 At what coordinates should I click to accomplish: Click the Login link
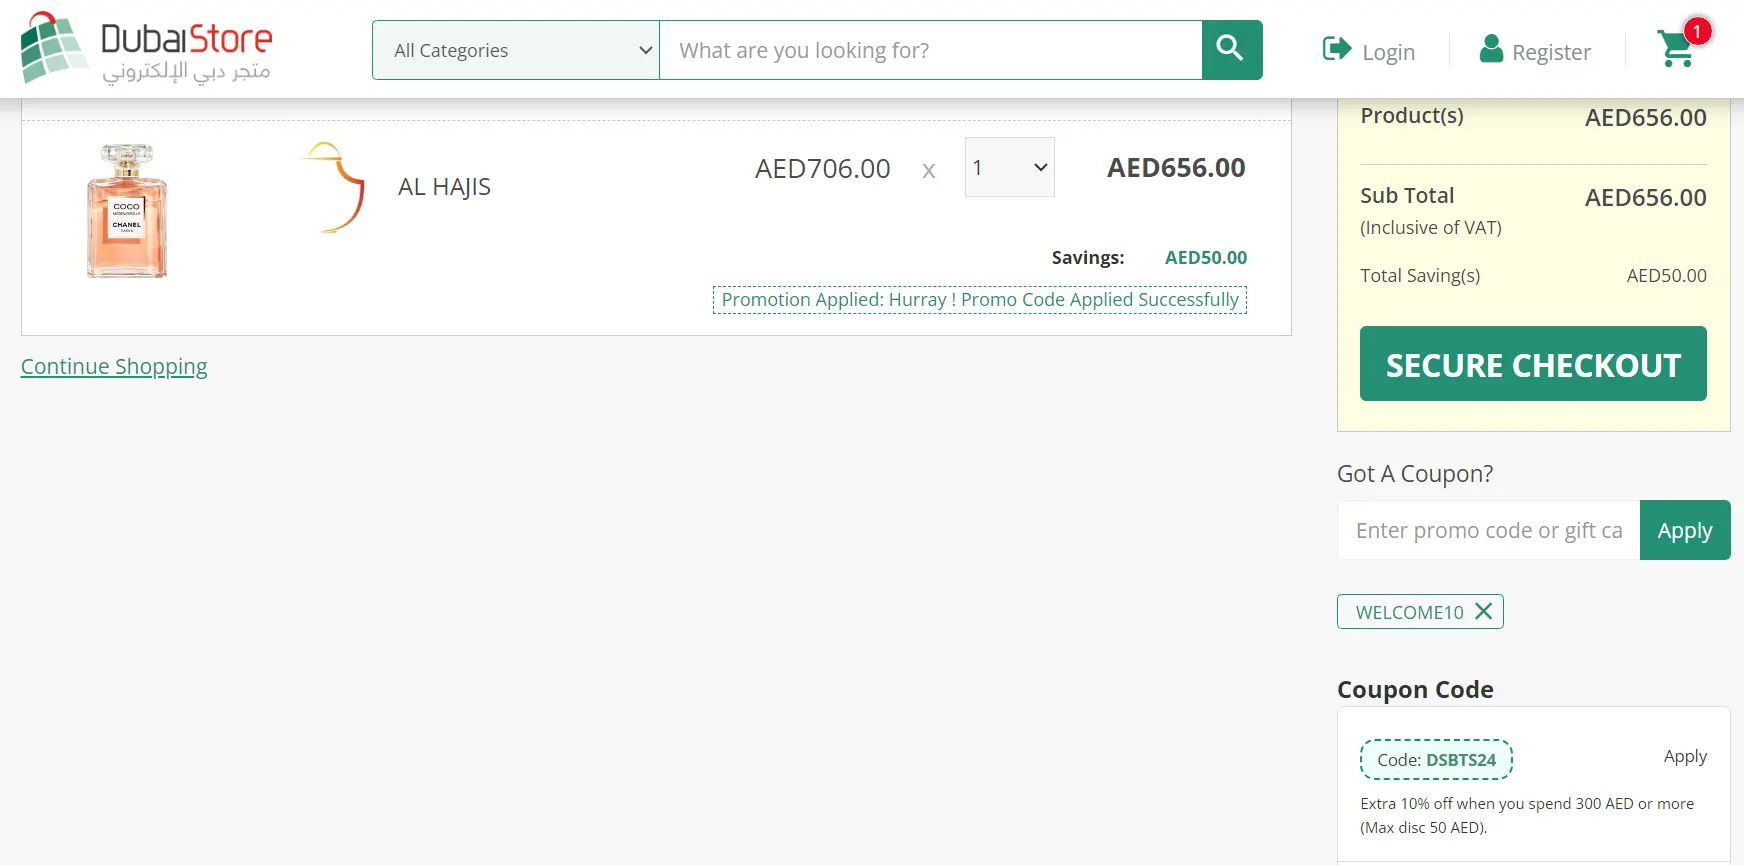click(1388, 52)
